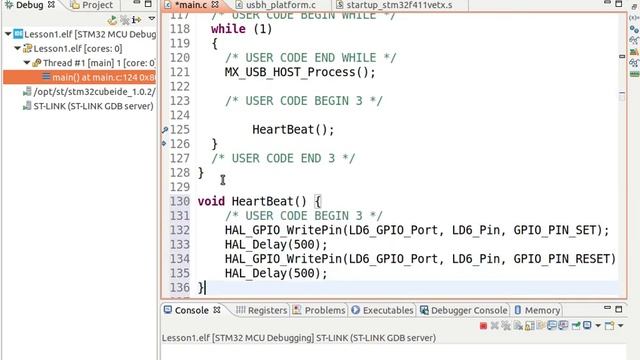Pin the current console
640x360 pixels.
[576, 326]
